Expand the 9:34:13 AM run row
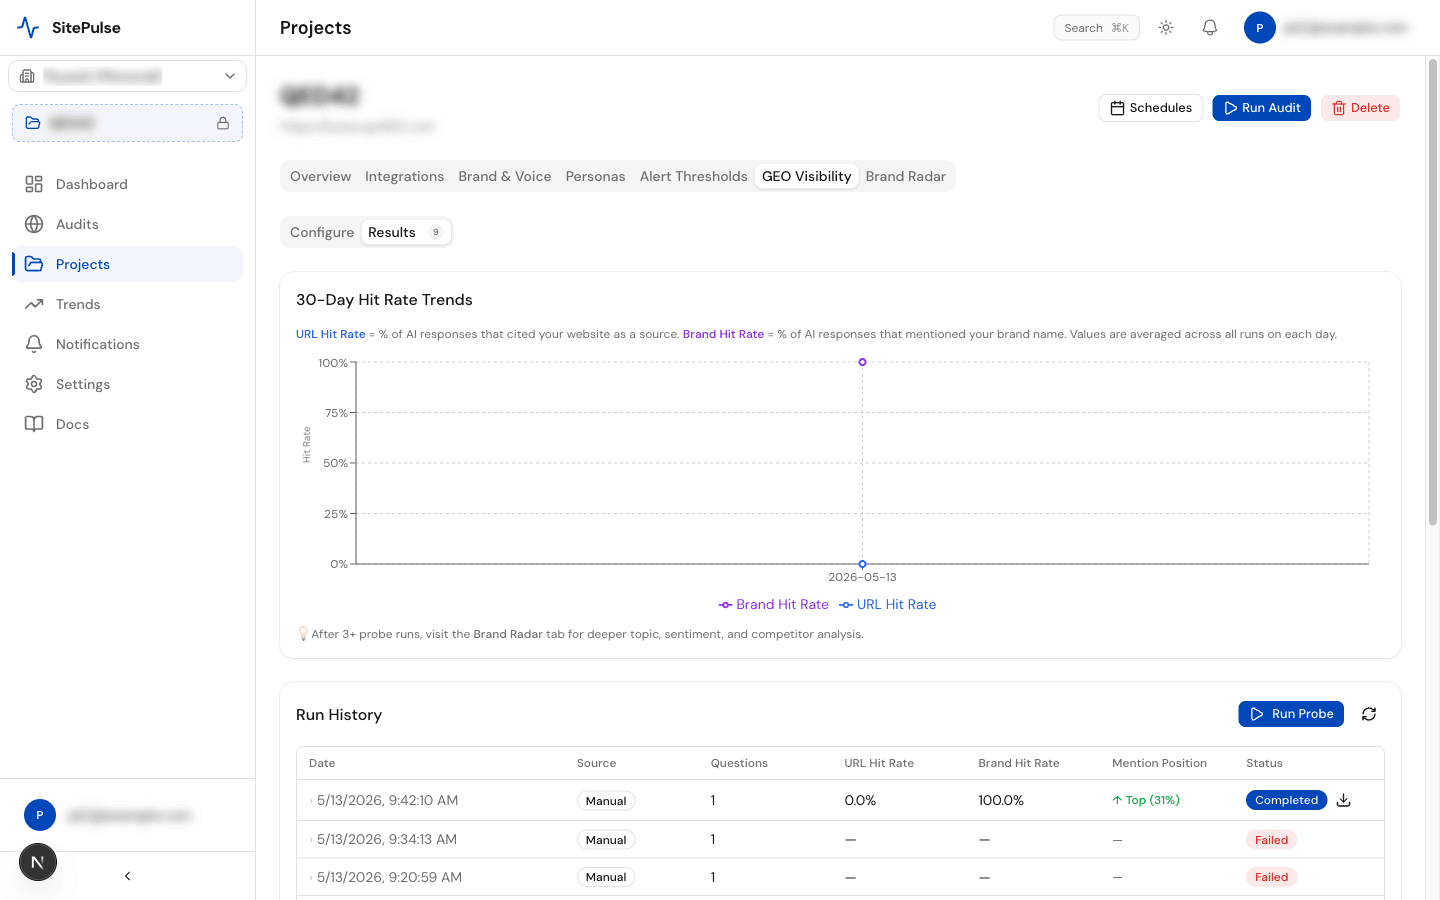This screenshot has width=1440, height=900. 840,840
